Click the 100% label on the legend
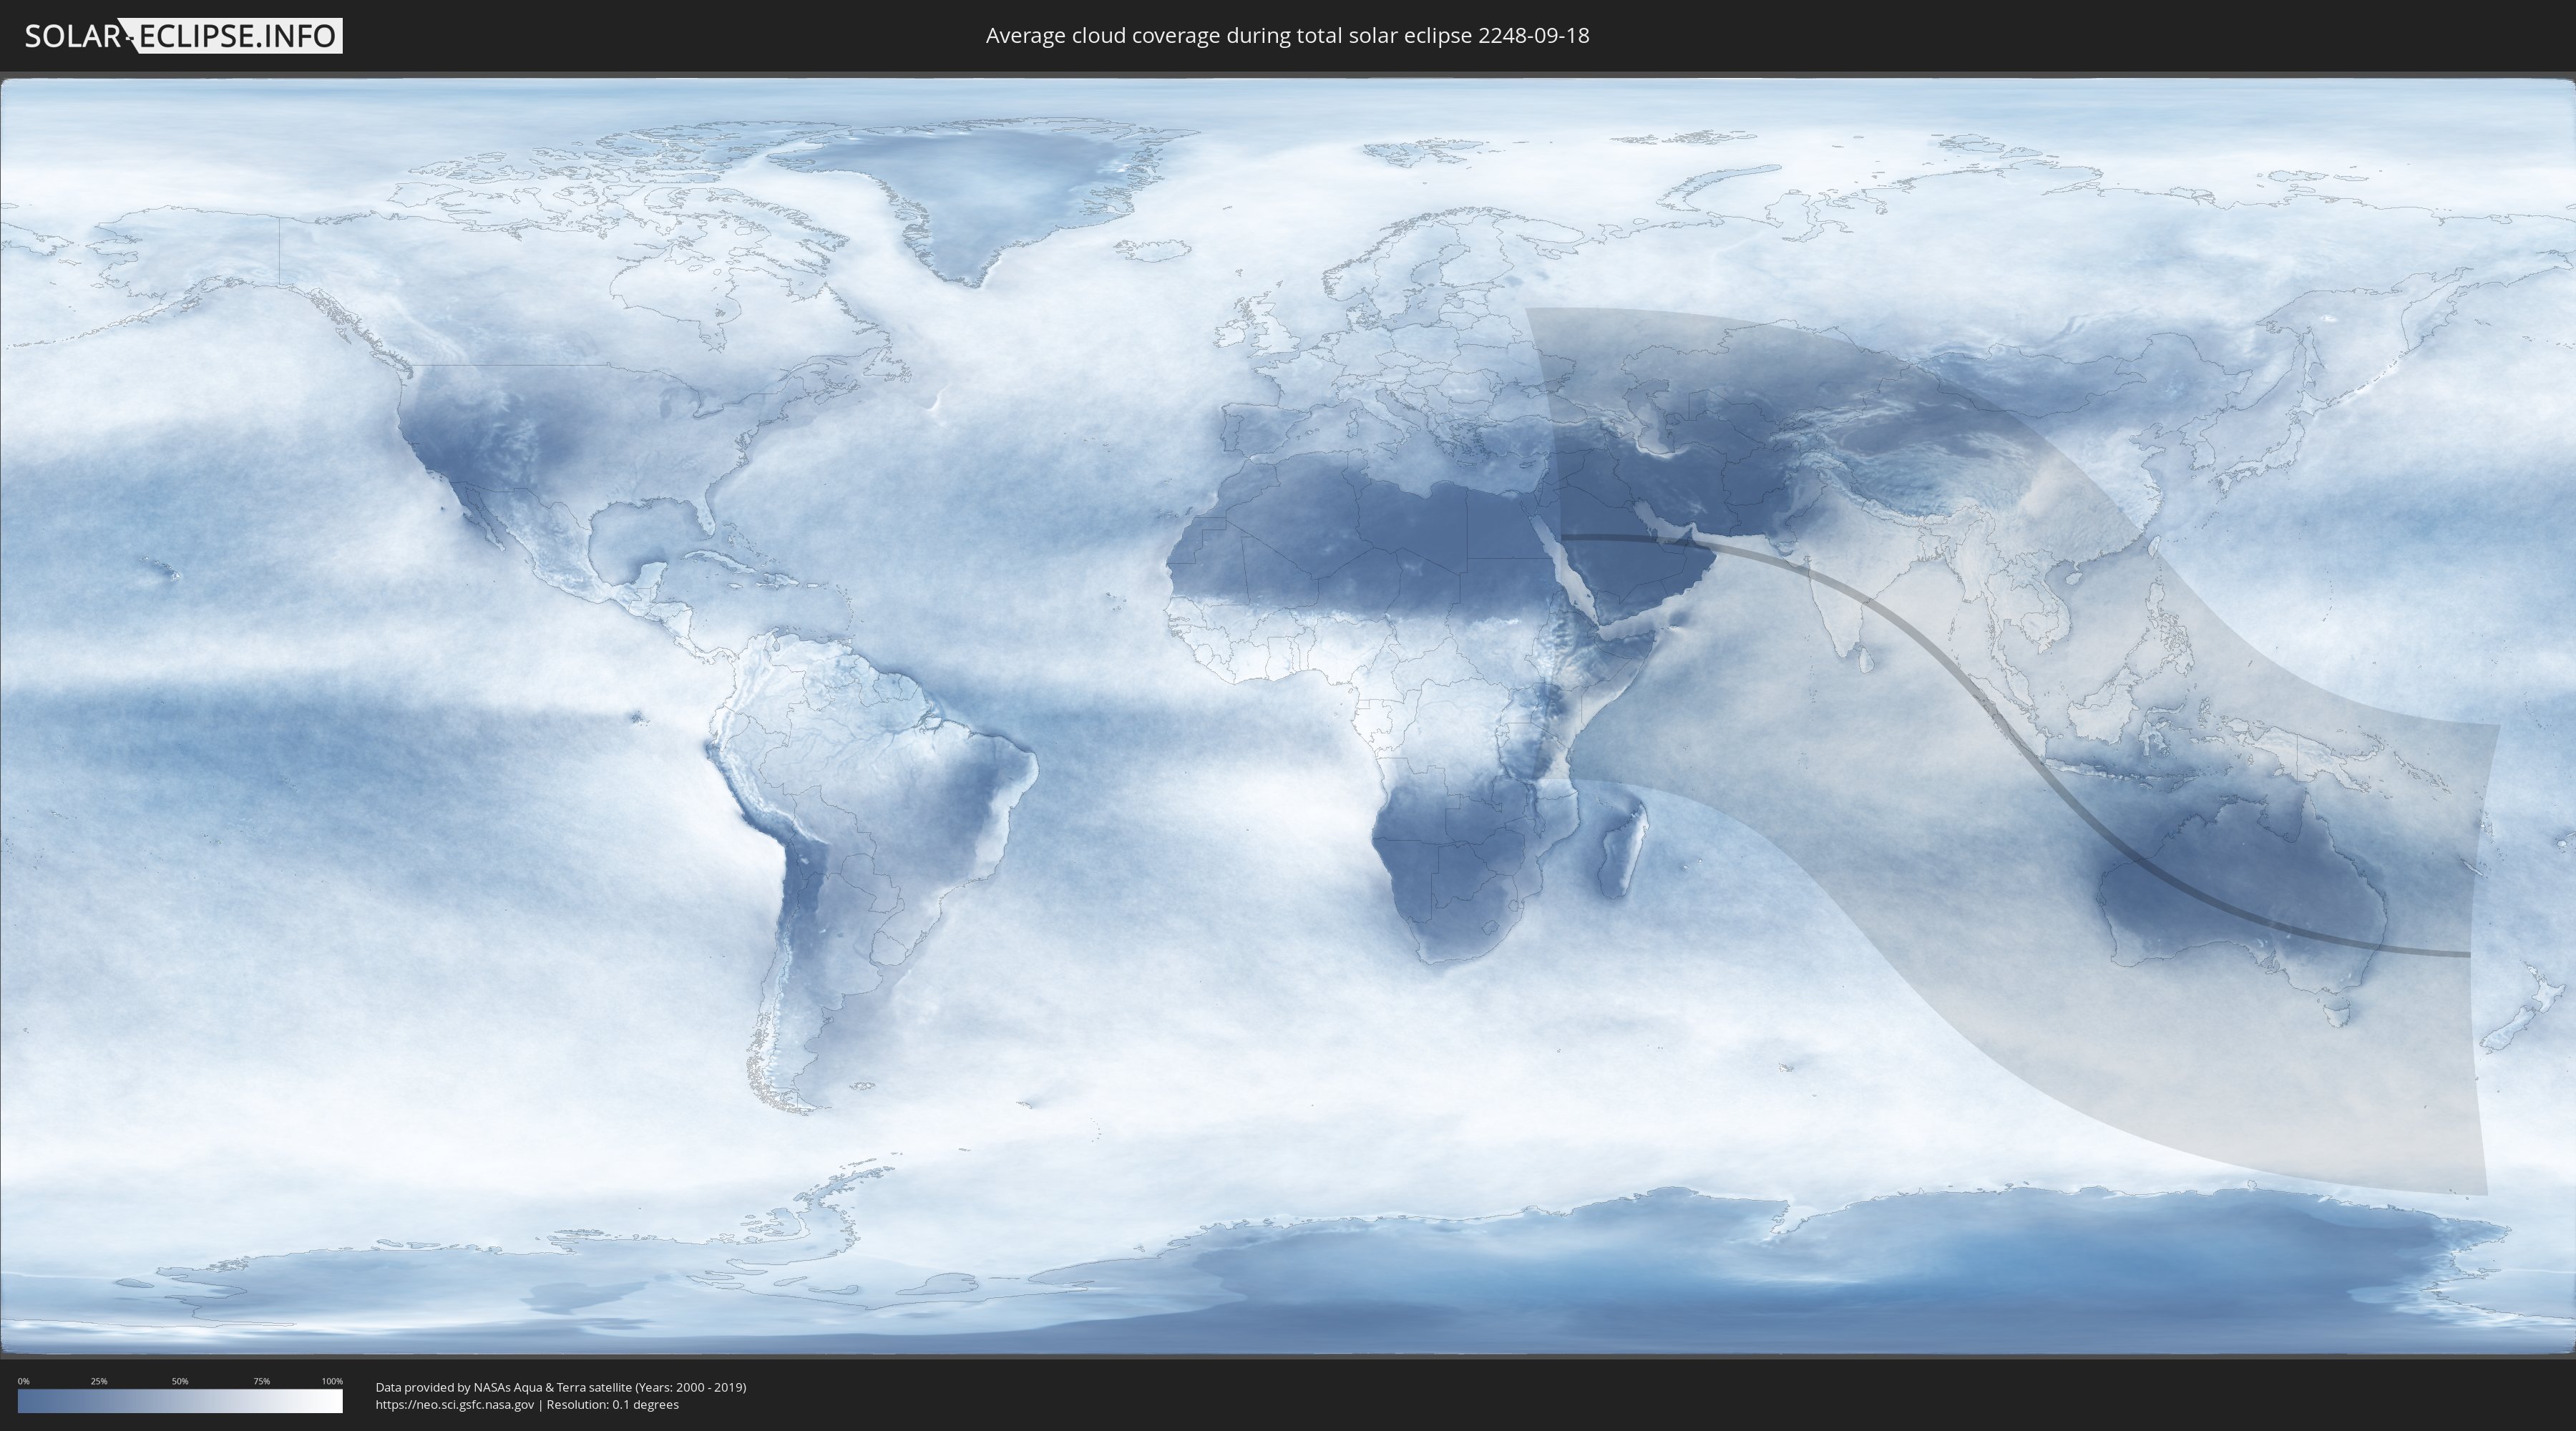The width and height of the screenshot is (2576, 1431). 332,1381
